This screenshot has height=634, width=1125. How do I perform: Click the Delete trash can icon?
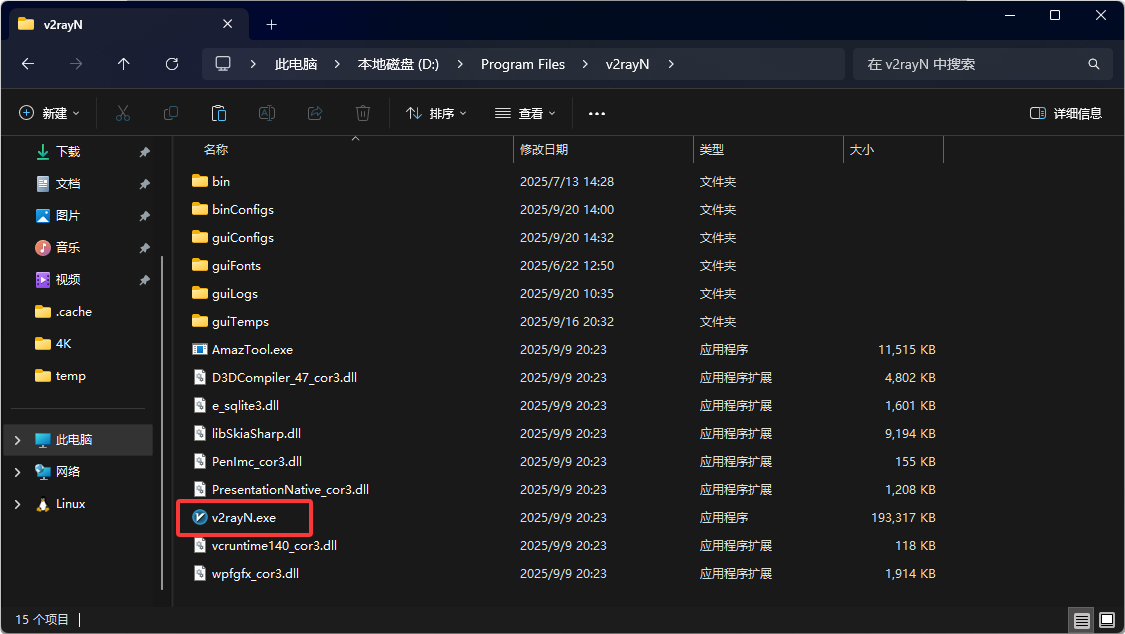tap(364, 114)
